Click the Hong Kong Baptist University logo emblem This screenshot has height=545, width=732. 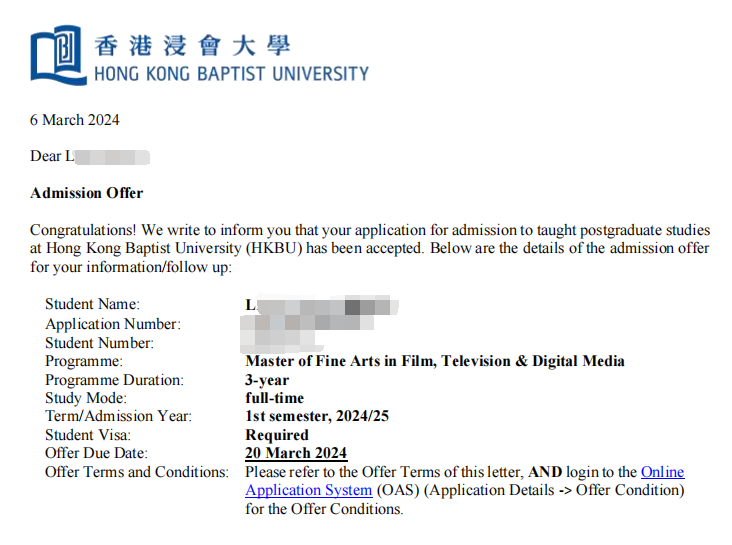coord(58,55)
